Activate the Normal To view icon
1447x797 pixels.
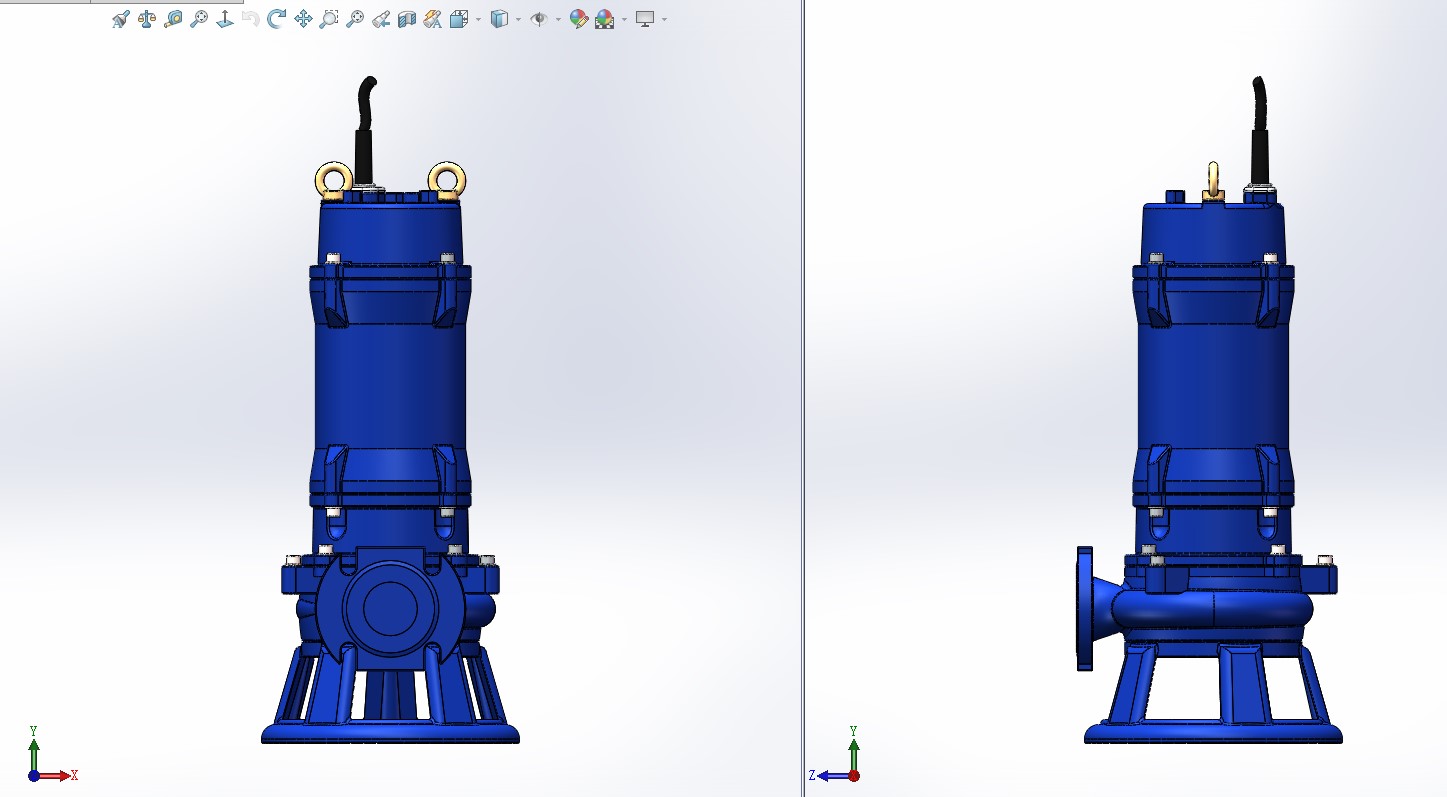pyautogui.click(x=225, y=19)
